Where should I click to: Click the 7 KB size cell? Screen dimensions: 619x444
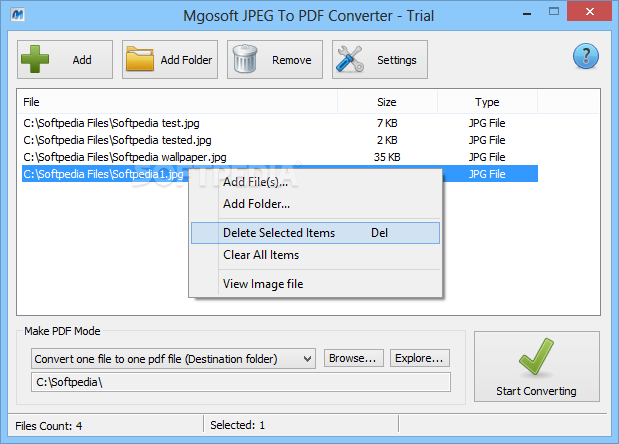click(387, 123)
